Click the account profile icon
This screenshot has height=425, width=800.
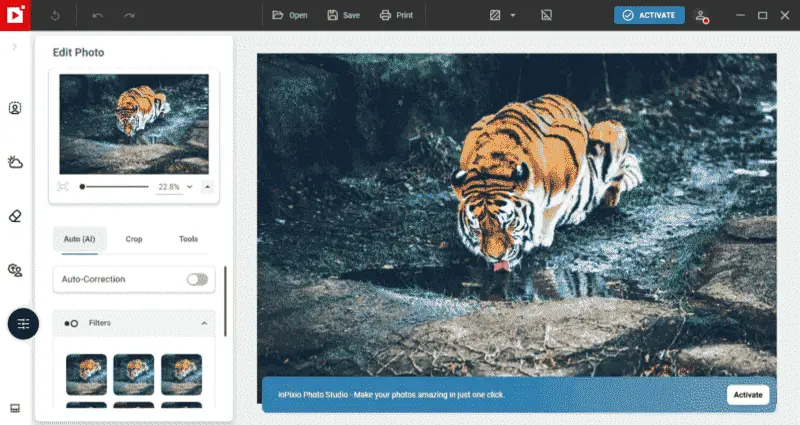pyautogui.click(x=702, y=16)
